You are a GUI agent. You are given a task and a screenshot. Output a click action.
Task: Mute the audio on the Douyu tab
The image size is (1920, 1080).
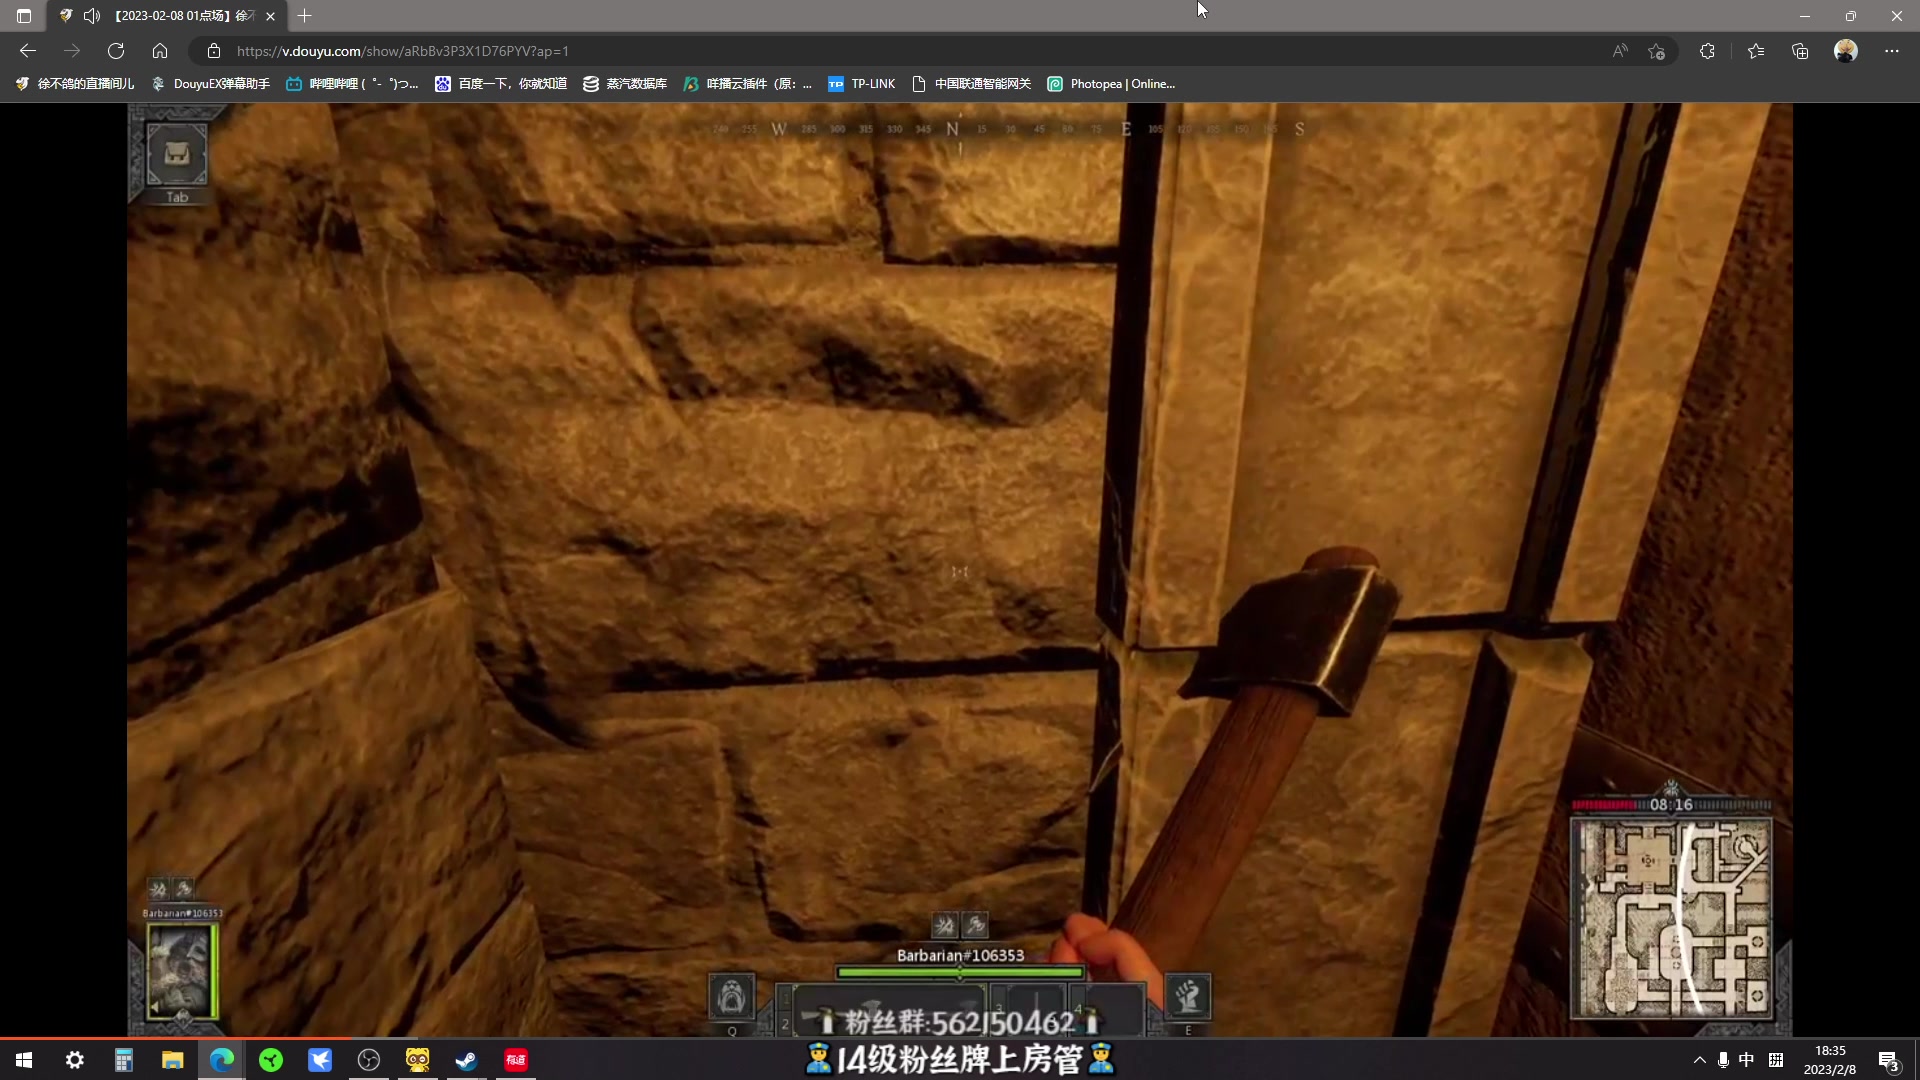(x=92, y=16)
